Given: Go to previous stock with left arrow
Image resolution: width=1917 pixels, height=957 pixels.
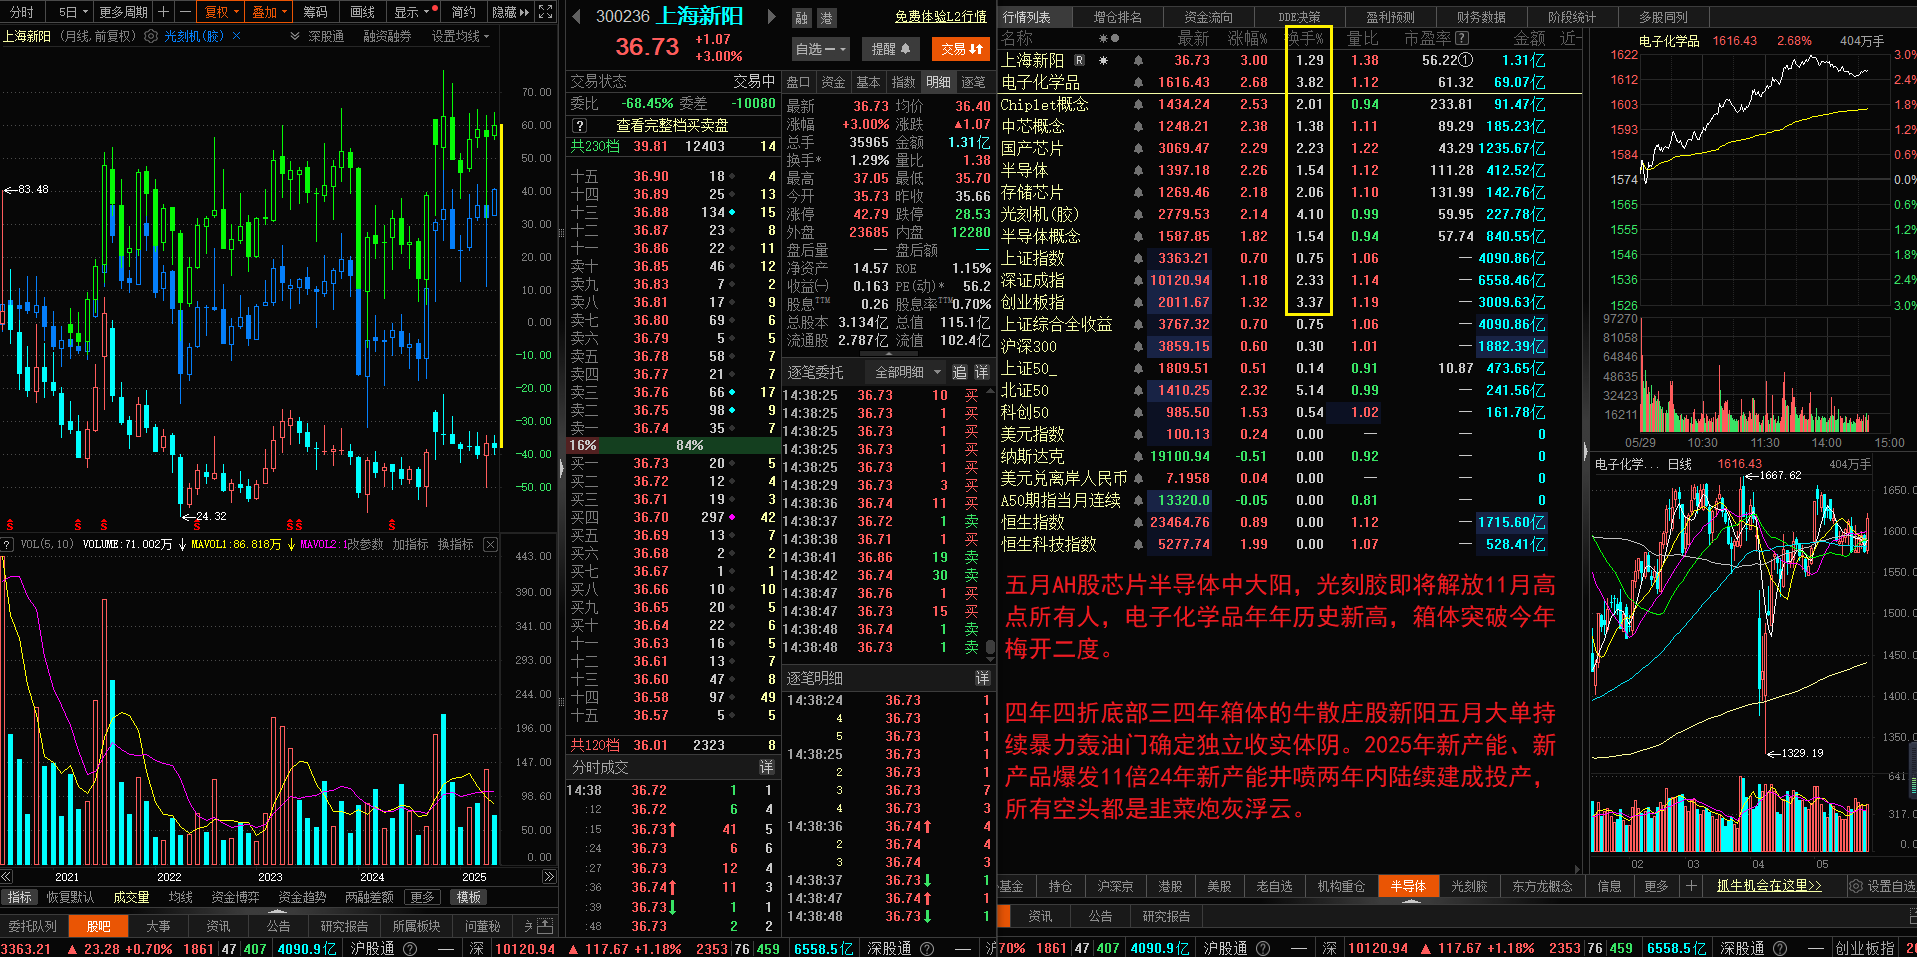Looking at the screenshot, I should [x=576, y=17].
